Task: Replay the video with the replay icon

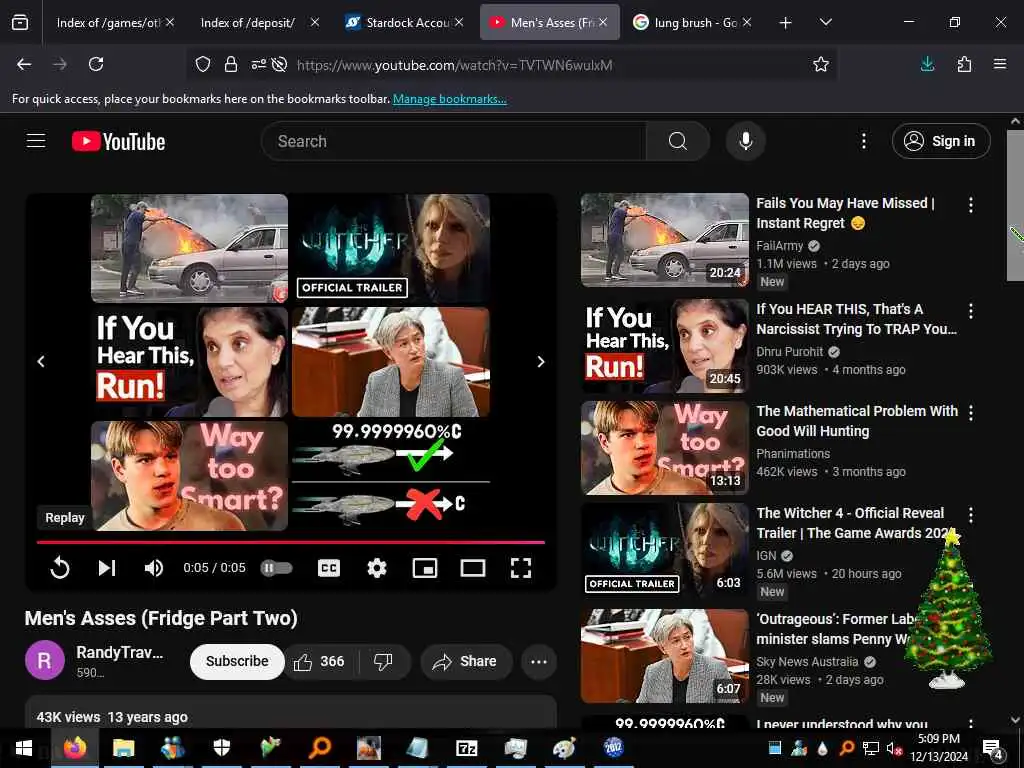Action: point(59,568)
